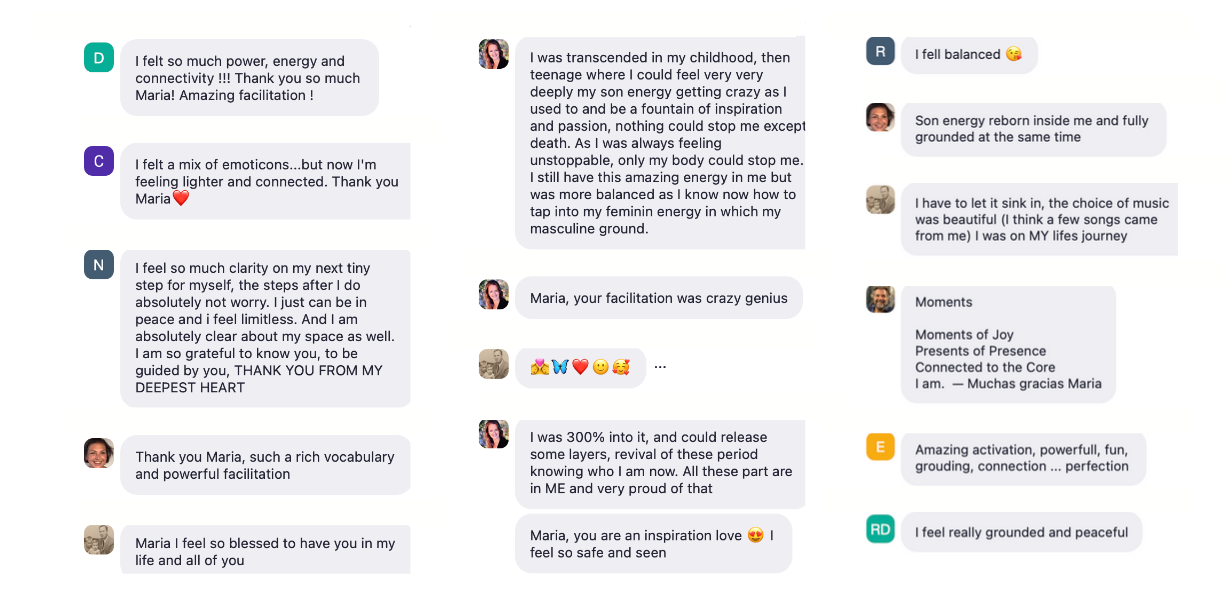Select profile photo beside the "Moments" poem message
The width and height of the screenshot is (1232, 612).
tap(880, 299)
